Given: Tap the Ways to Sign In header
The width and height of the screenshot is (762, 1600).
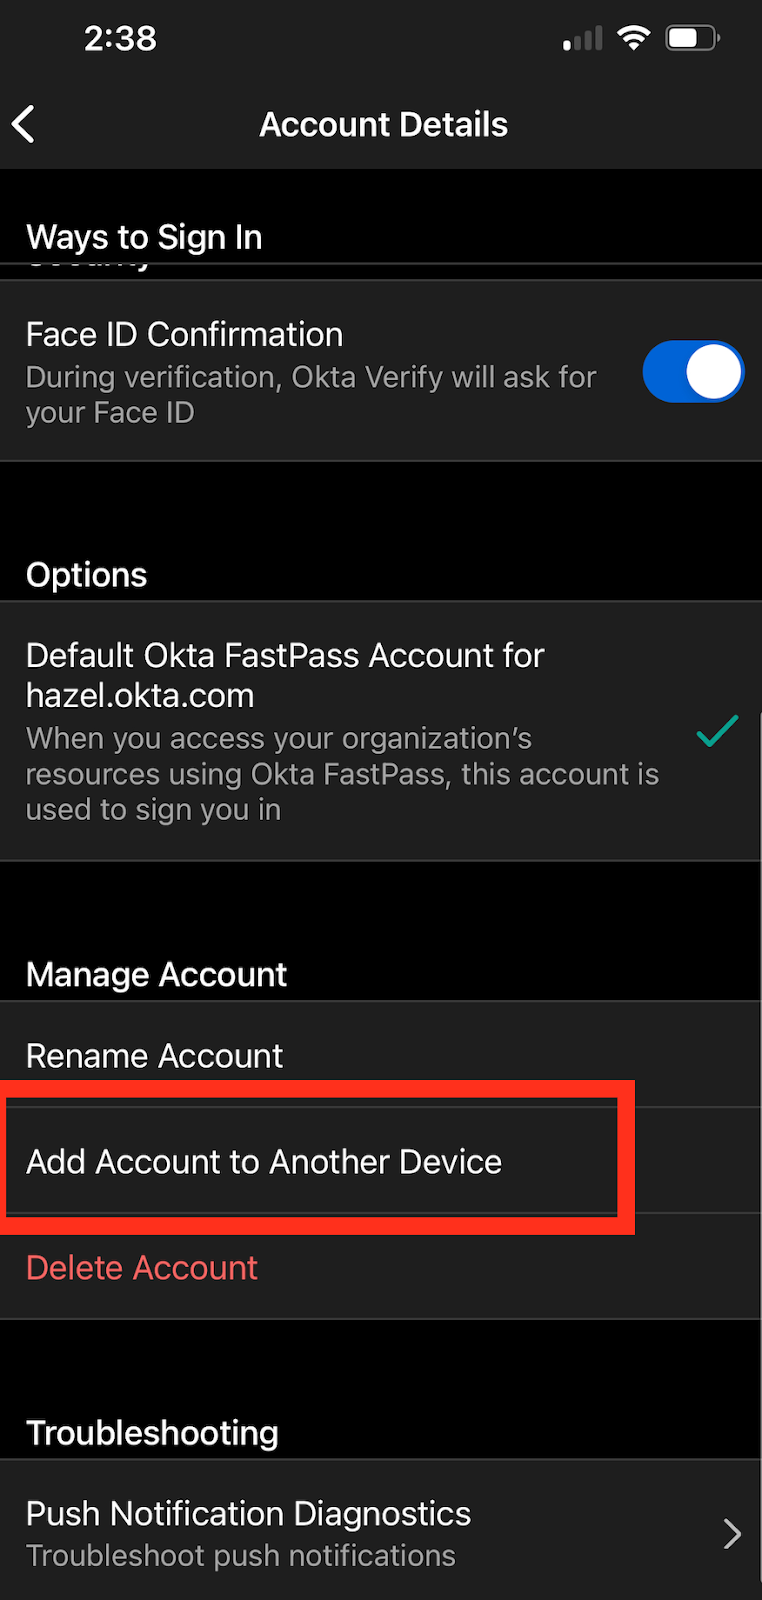Looking at the screenshot, I should [x=144, y=237].
